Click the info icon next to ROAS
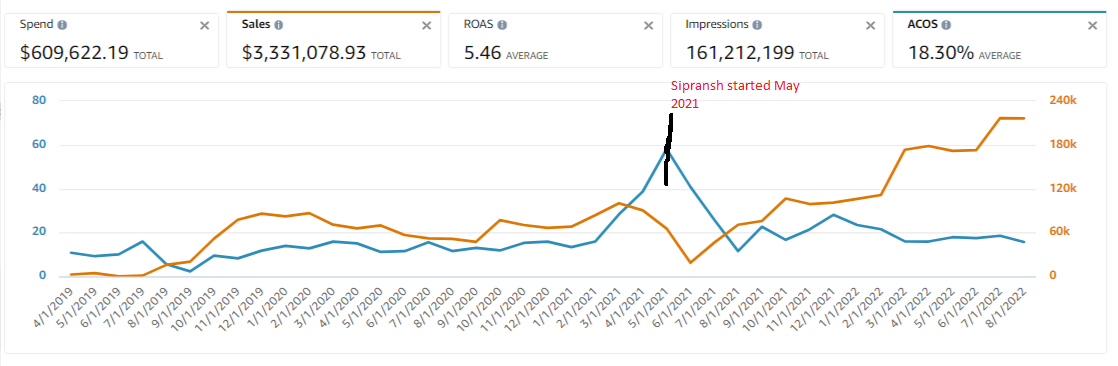Viewport: 1118px width, 366px height. [x=502, y=25]
